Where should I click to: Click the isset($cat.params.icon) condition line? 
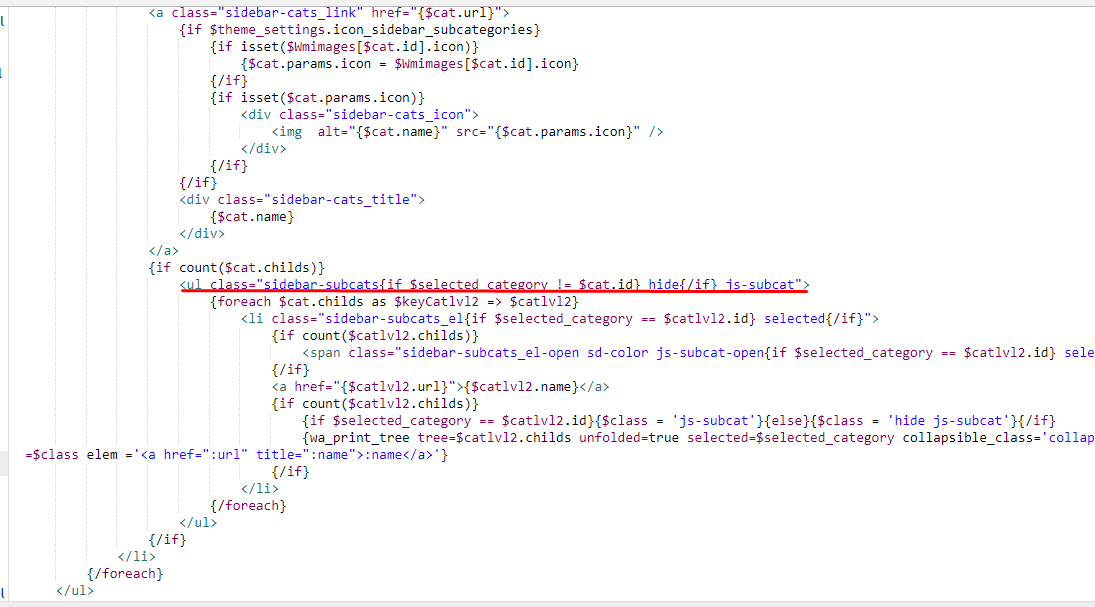(x=318, y=97)
